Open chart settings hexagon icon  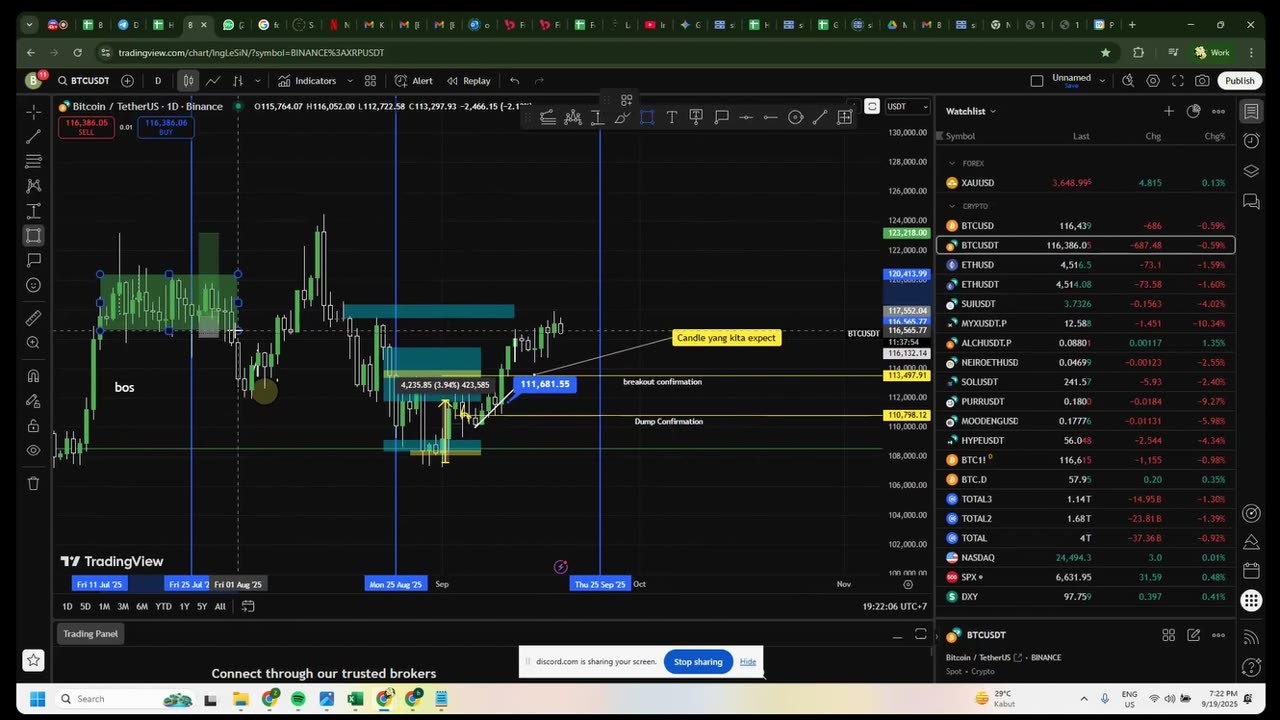click(1153, 81)
